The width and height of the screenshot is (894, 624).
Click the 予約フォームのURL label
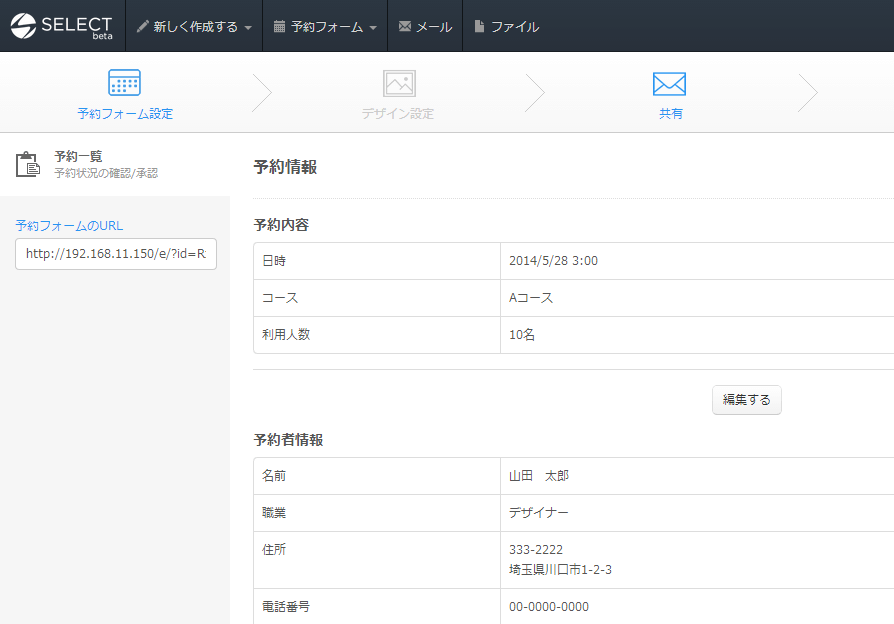click(x=69, y=226)
